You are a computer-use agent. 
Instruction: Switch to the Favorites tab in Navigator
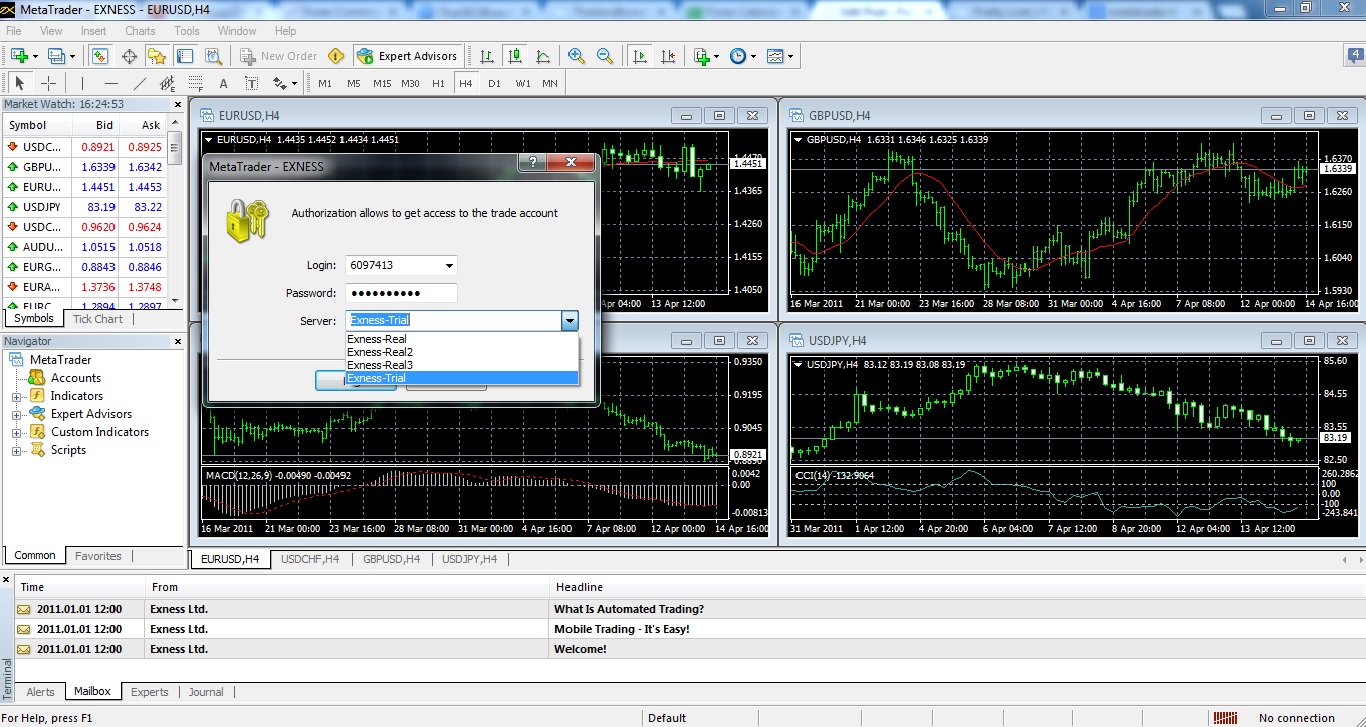point(98,556)
